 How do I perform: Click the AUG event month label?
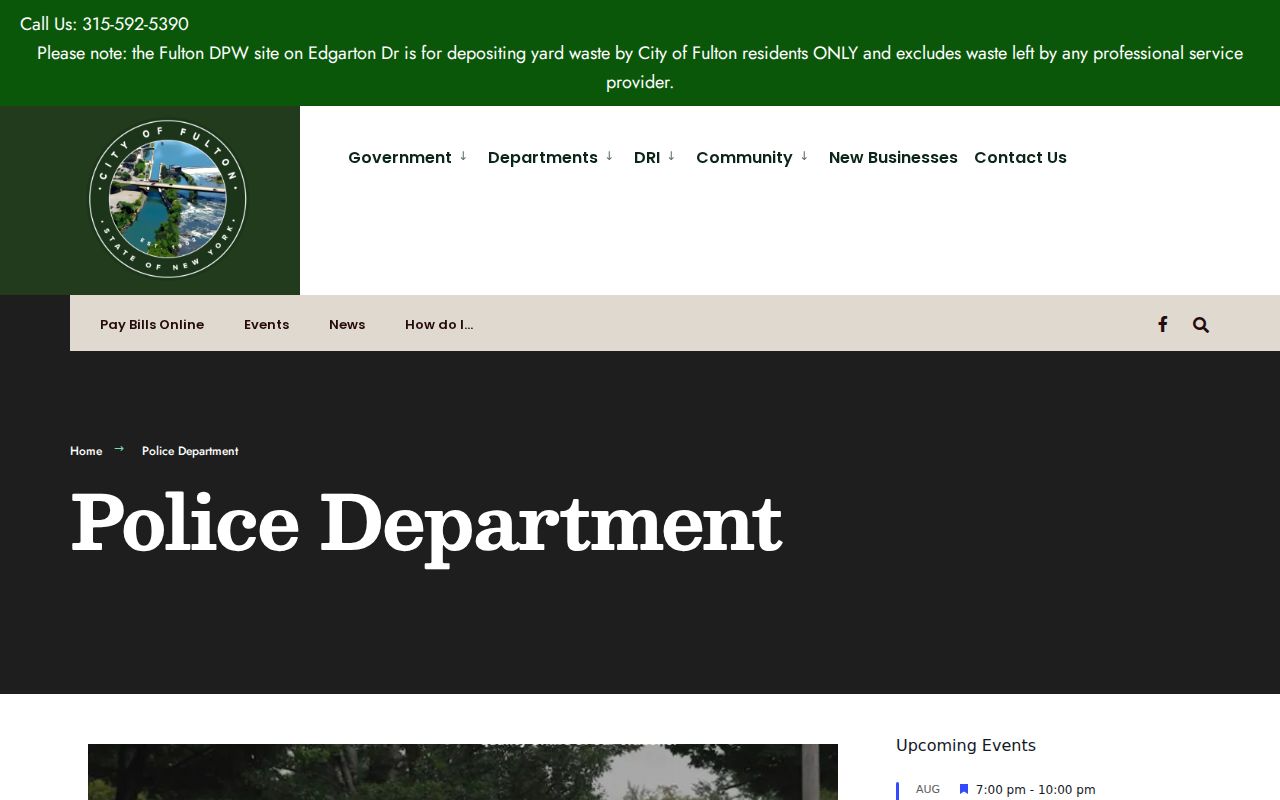tap(928, 789)
